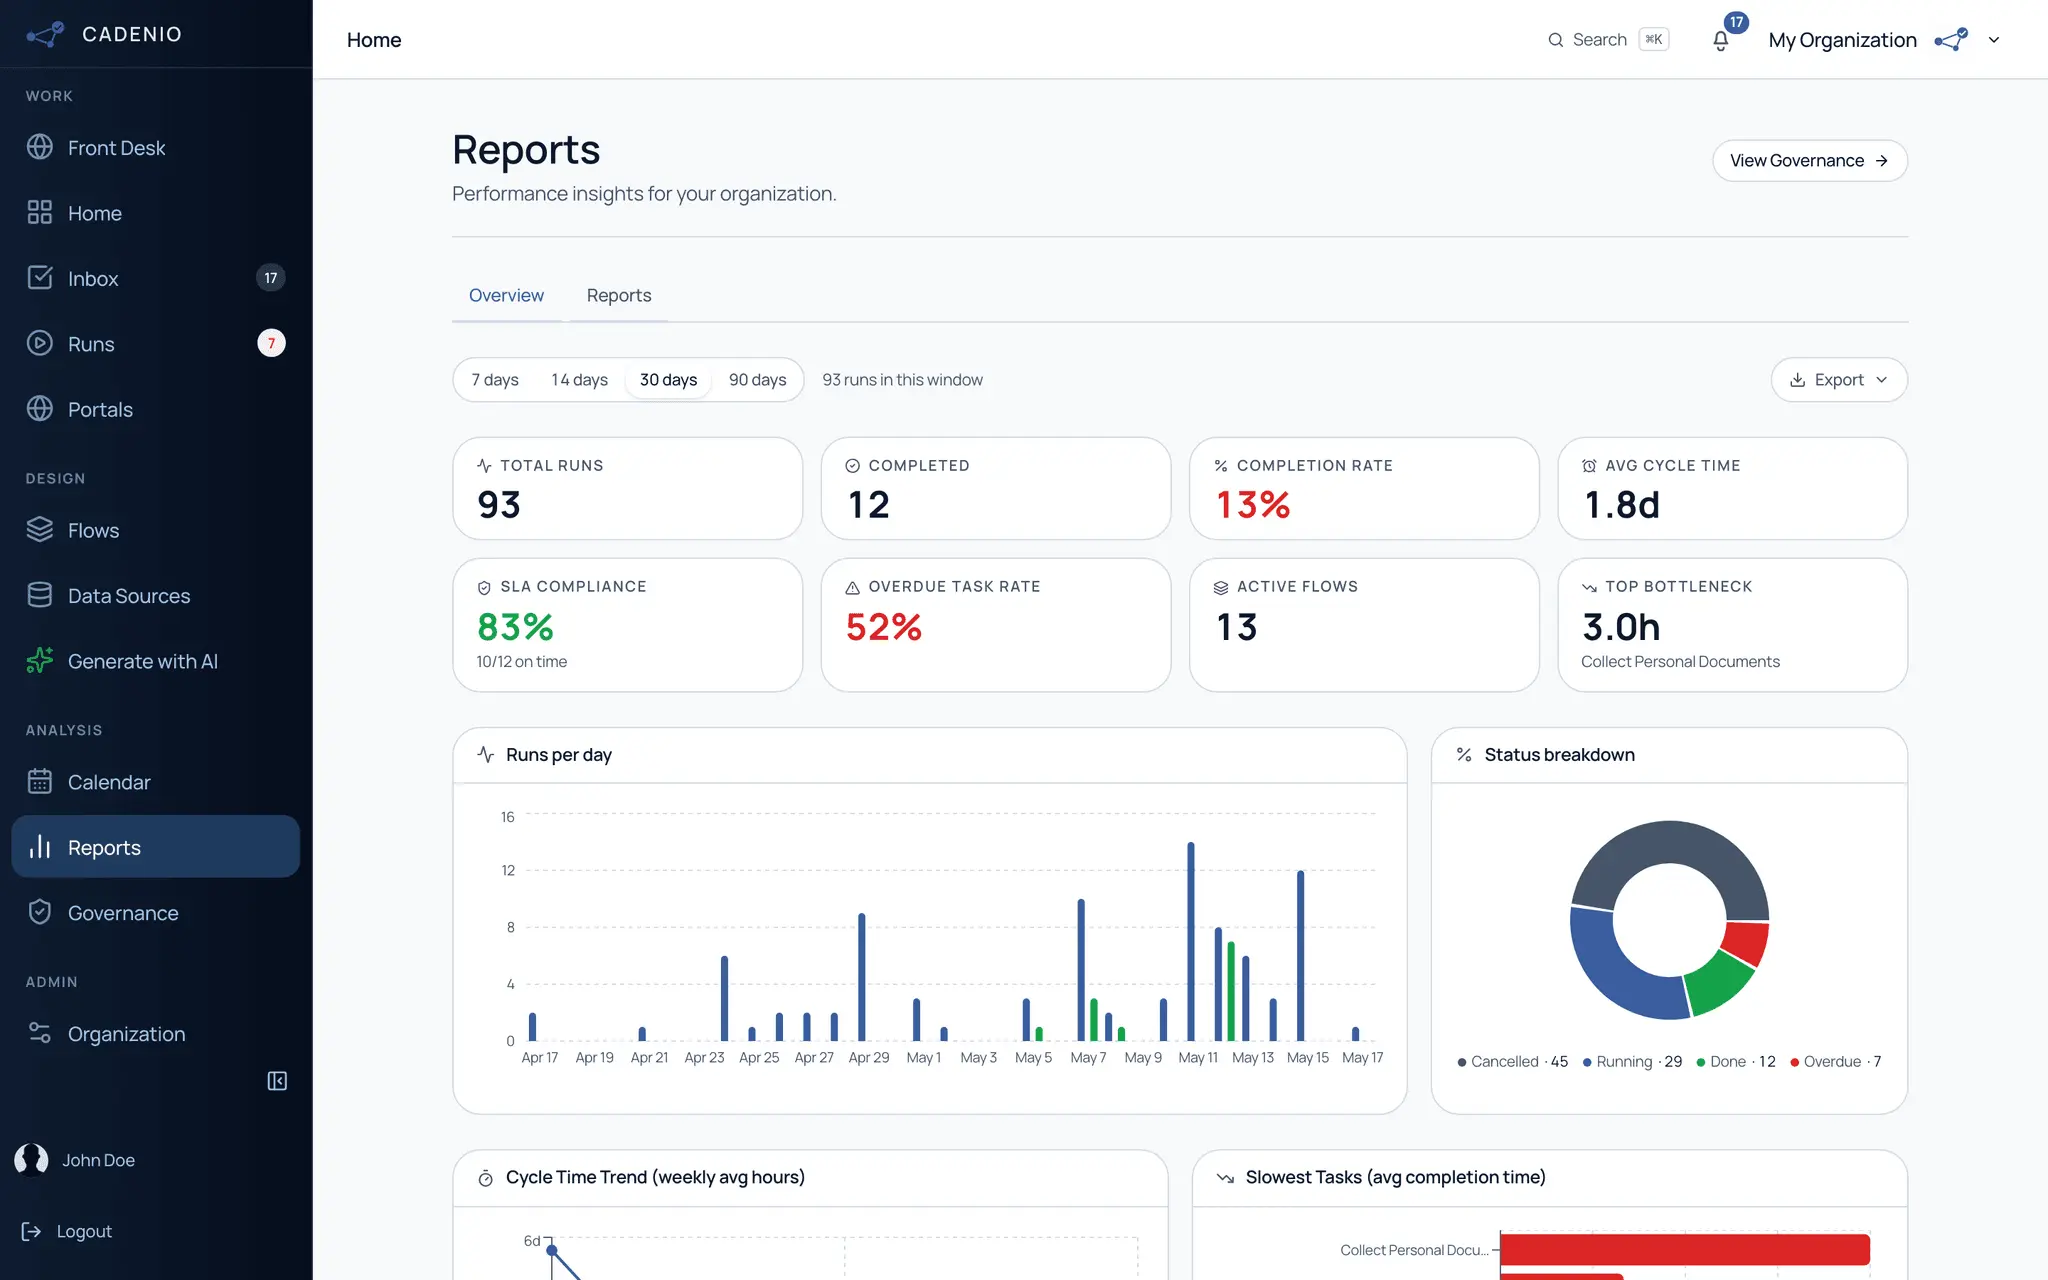Image resolution: width=2048 pixels, height=1280 pixels.
Task: Click John Doe profile name
Action: [x=98, y=1160]
